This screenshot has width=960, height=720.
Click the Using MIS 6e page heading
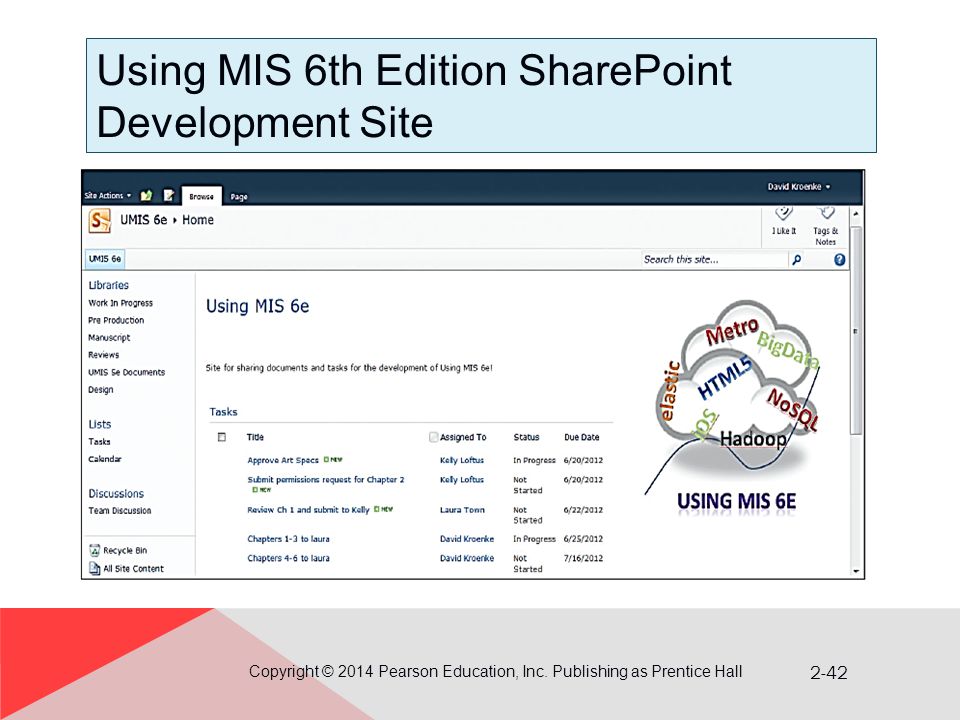(x=258, y=306)
